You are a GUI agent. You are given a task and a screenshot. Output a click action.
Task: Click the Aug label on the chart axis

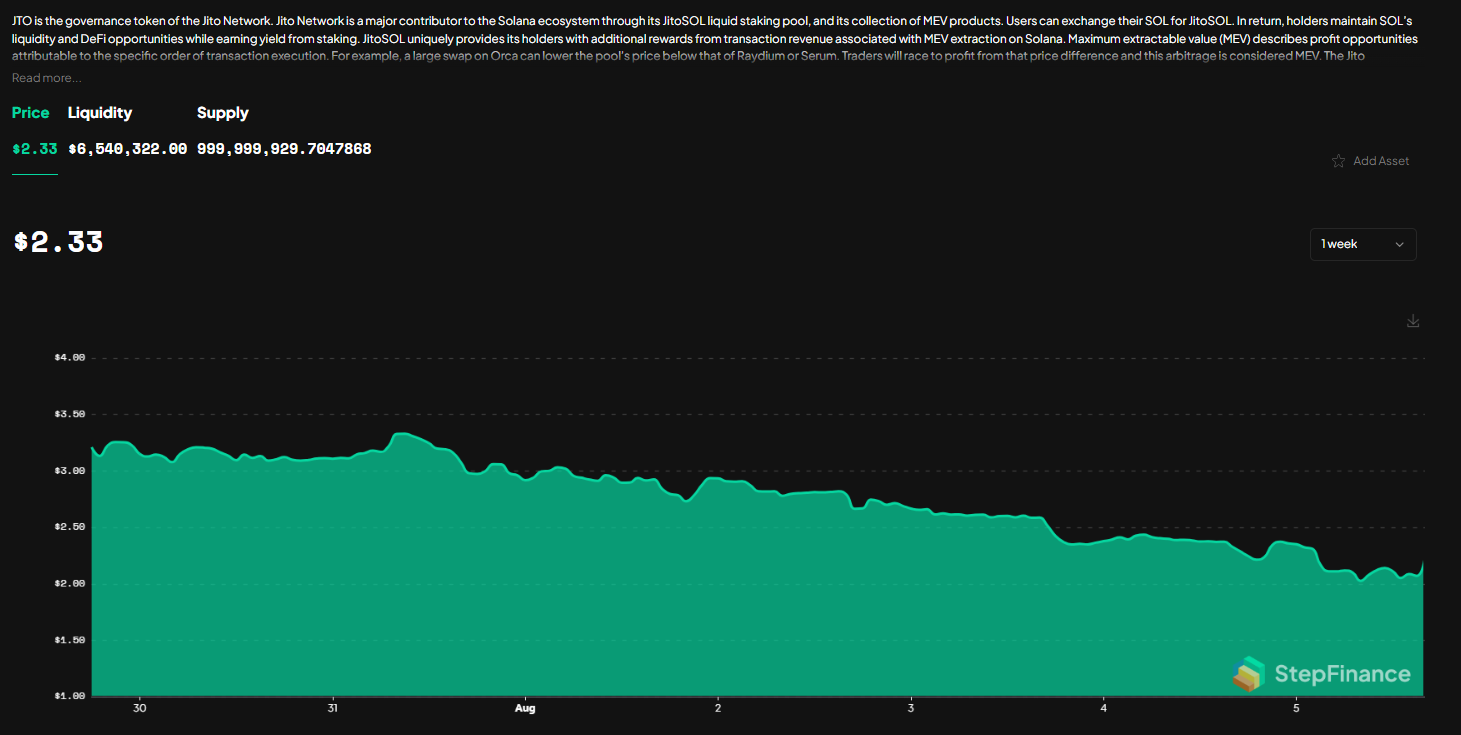pos(525,707)
